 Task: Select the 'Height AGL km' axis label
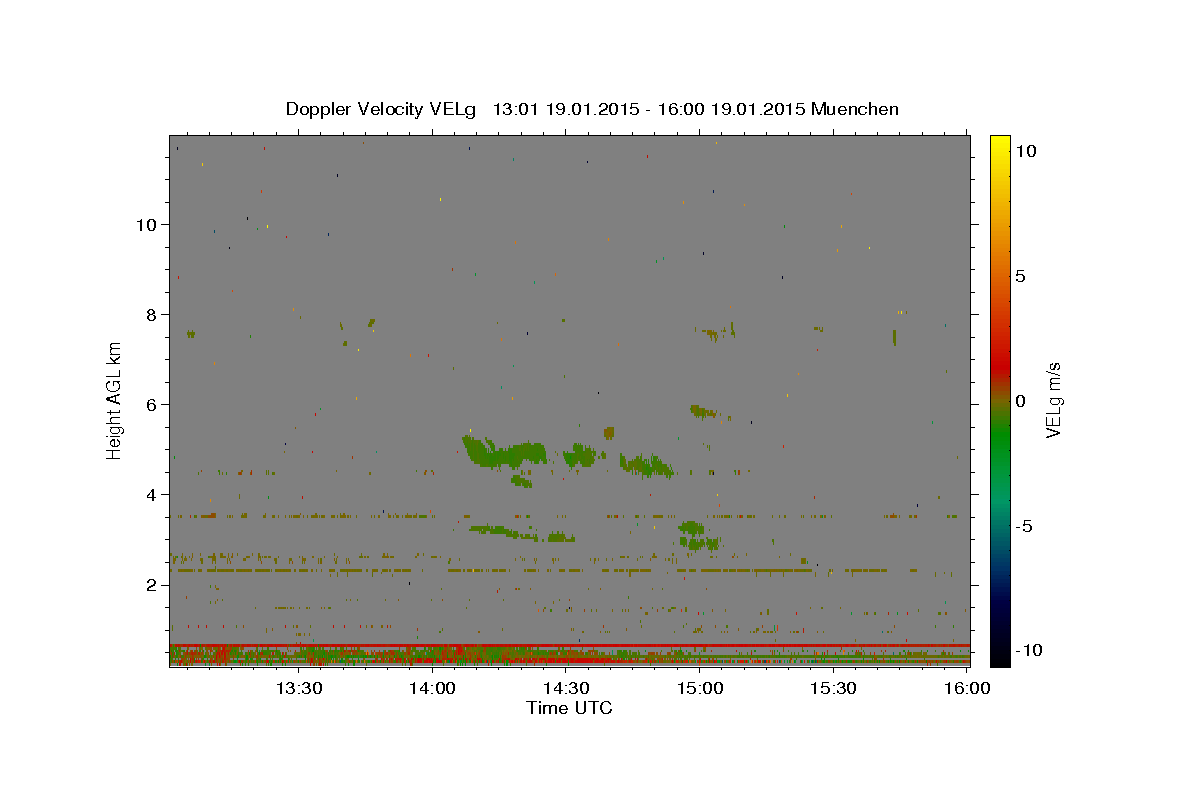point(115,400)
